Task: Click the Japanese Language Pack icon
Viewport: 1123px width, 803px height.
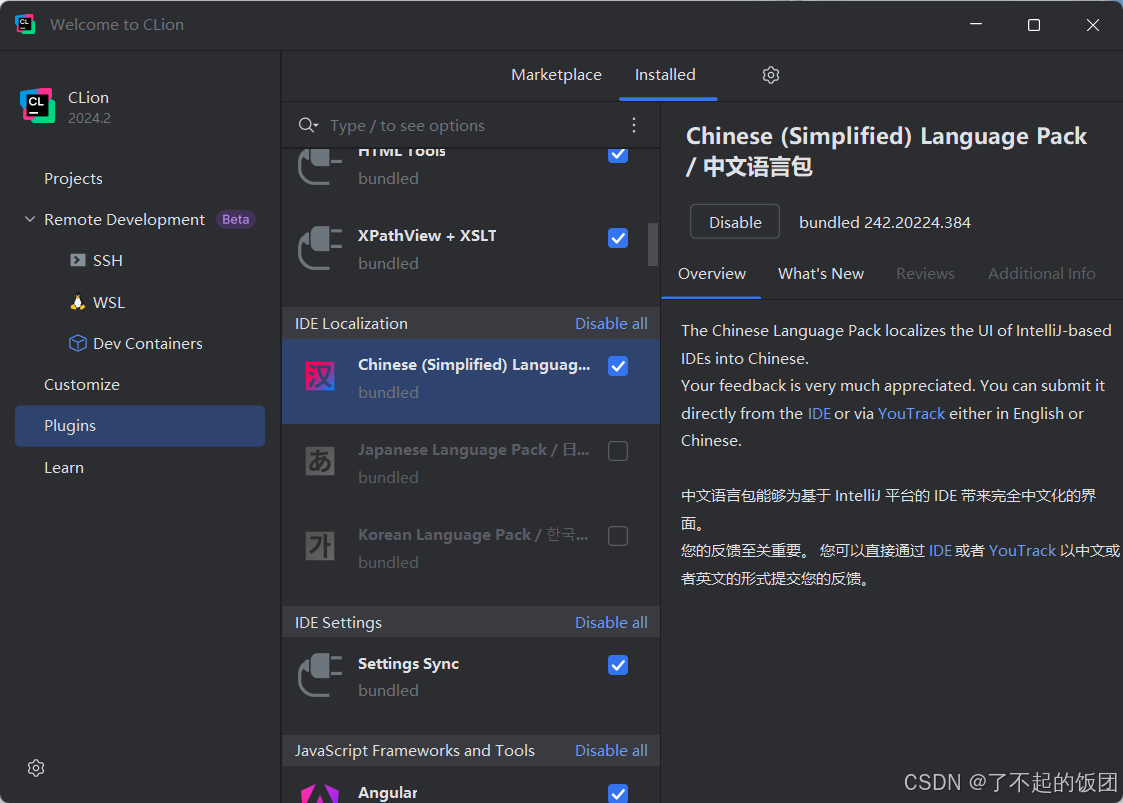Action: click(x=320, y=462)
